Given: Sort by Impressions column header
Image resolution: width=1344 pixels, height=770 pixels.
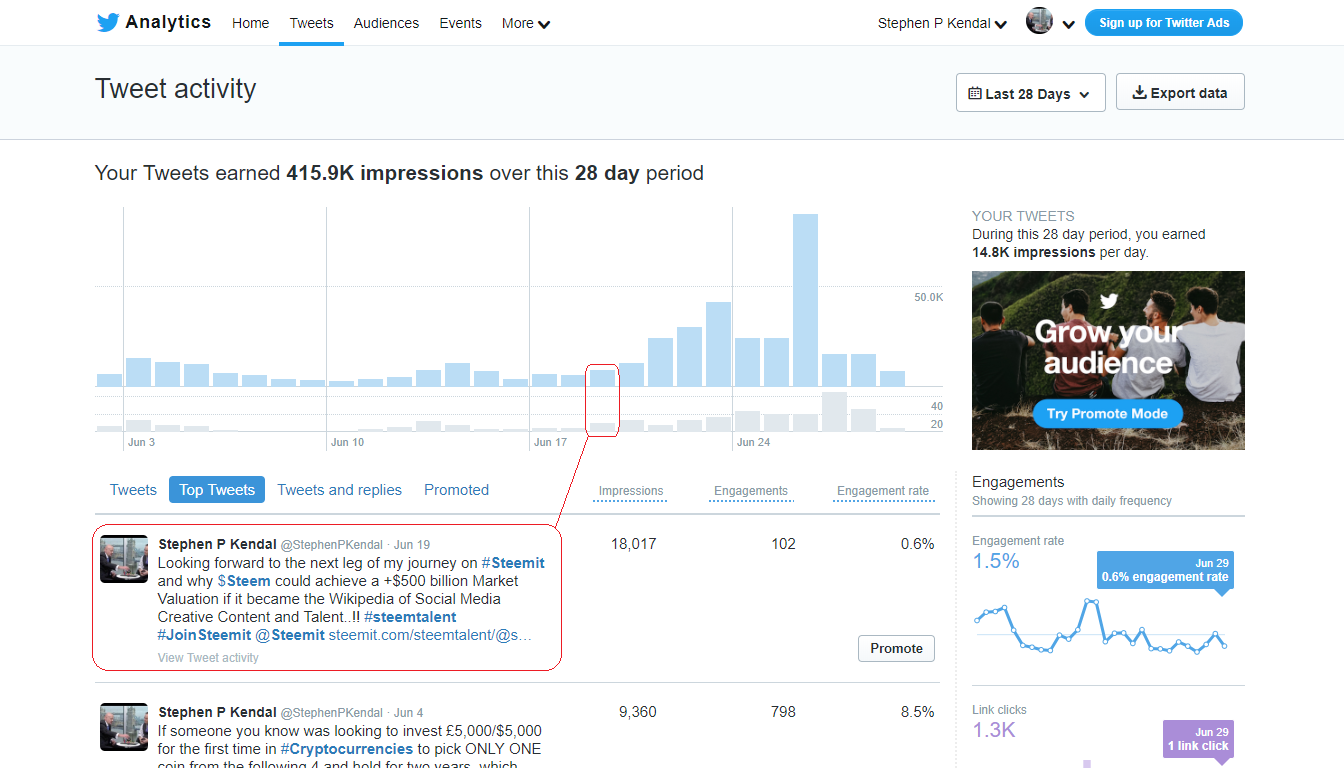Looking at the screenshot, I should (x=630, y=491).
